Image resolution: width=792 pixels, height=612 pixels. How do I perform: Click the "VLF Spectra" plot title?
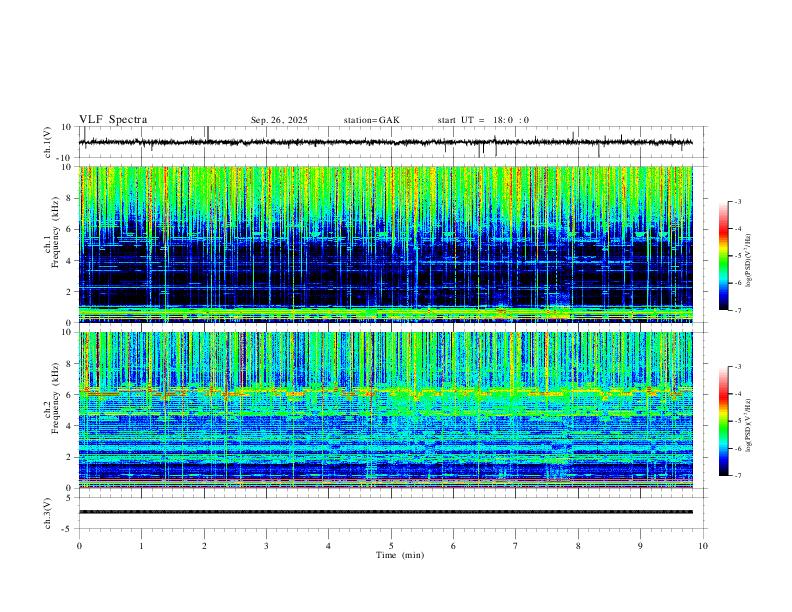pyautogui.click(x=113, y=120)
